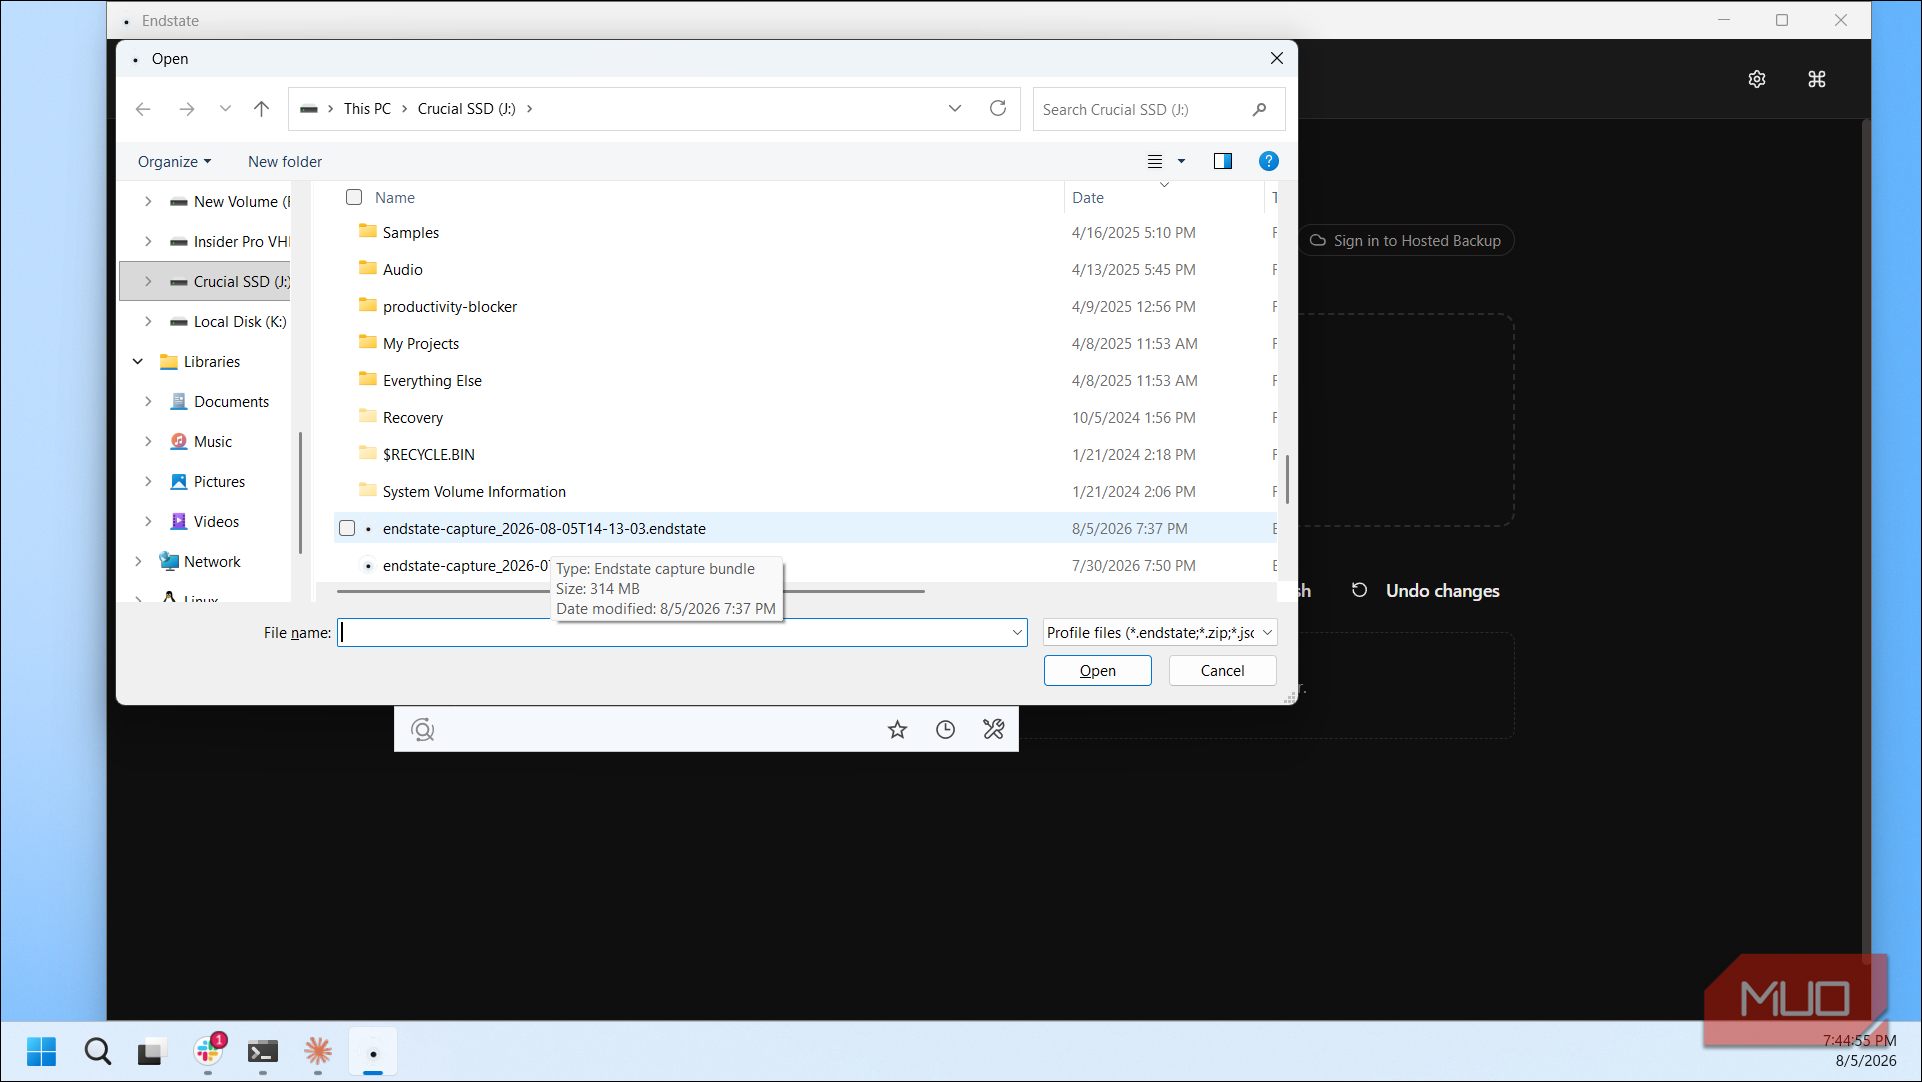Viewport: 1922px width, 1082px height.
Task: Open the orange starburst taskbar app
Action: (317, 1051)
